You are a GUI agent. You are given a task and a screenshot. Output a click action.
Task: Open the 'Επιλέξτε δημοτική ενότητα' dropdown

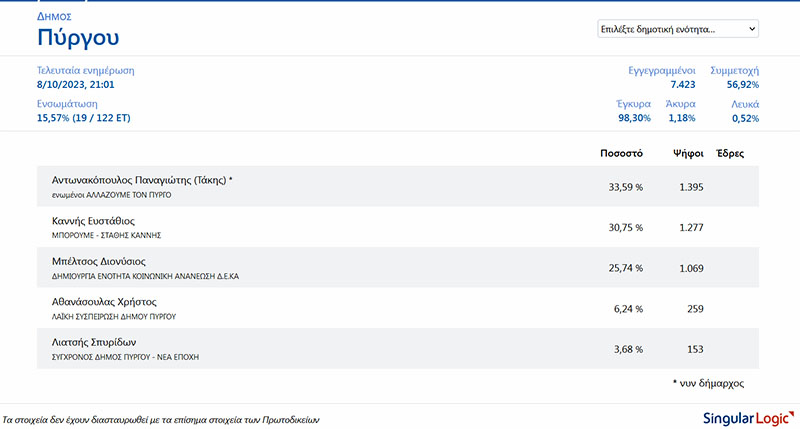point(677,30)
